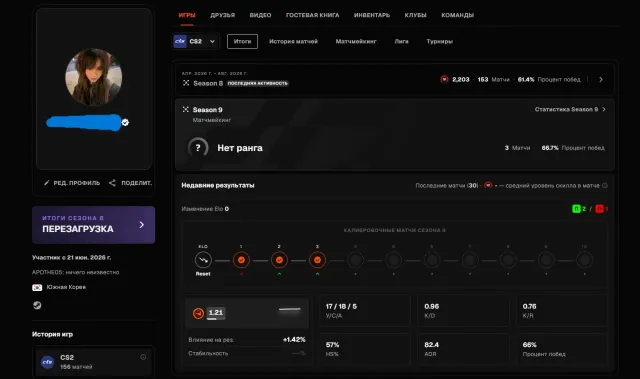Click the verified badge next to the username

[125, 122]
